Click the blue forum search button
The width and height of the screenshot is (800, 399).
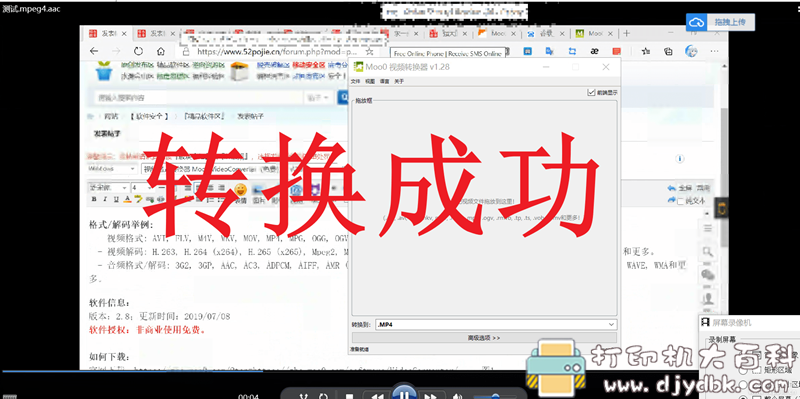[x=343, y=97]
